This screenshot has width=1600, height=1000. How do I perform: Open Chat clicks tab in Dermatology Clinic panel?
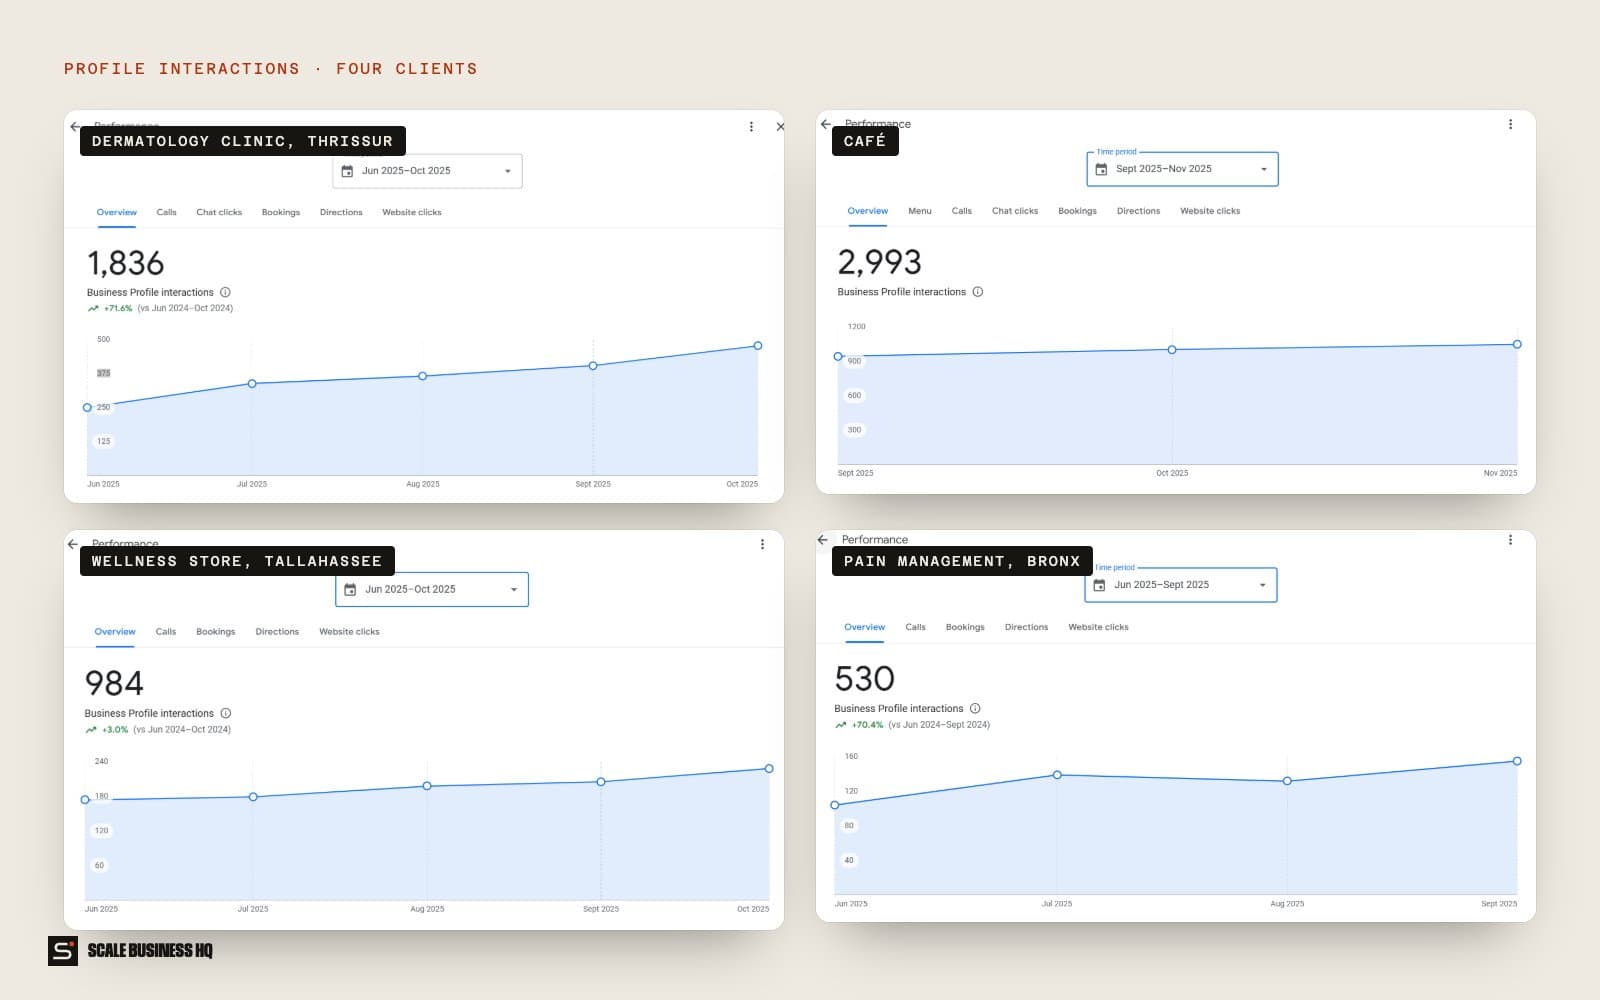[x=219, y=213]
